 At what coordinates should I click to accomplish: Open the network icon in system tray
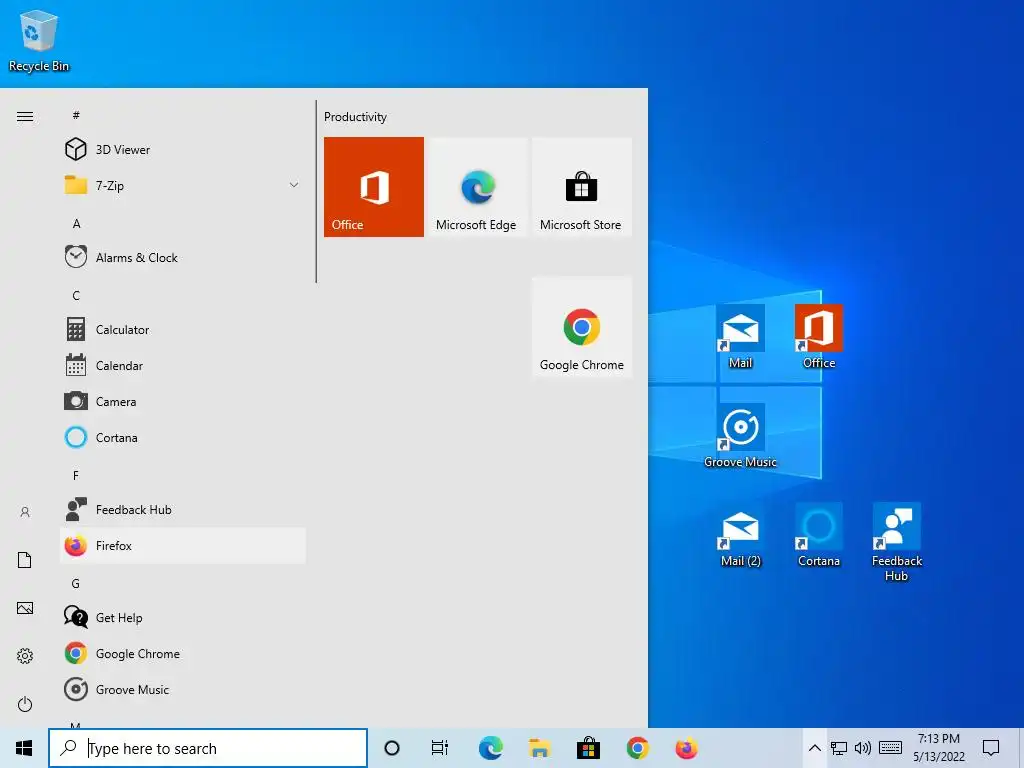pyautogui.click(x=839, y=748)
